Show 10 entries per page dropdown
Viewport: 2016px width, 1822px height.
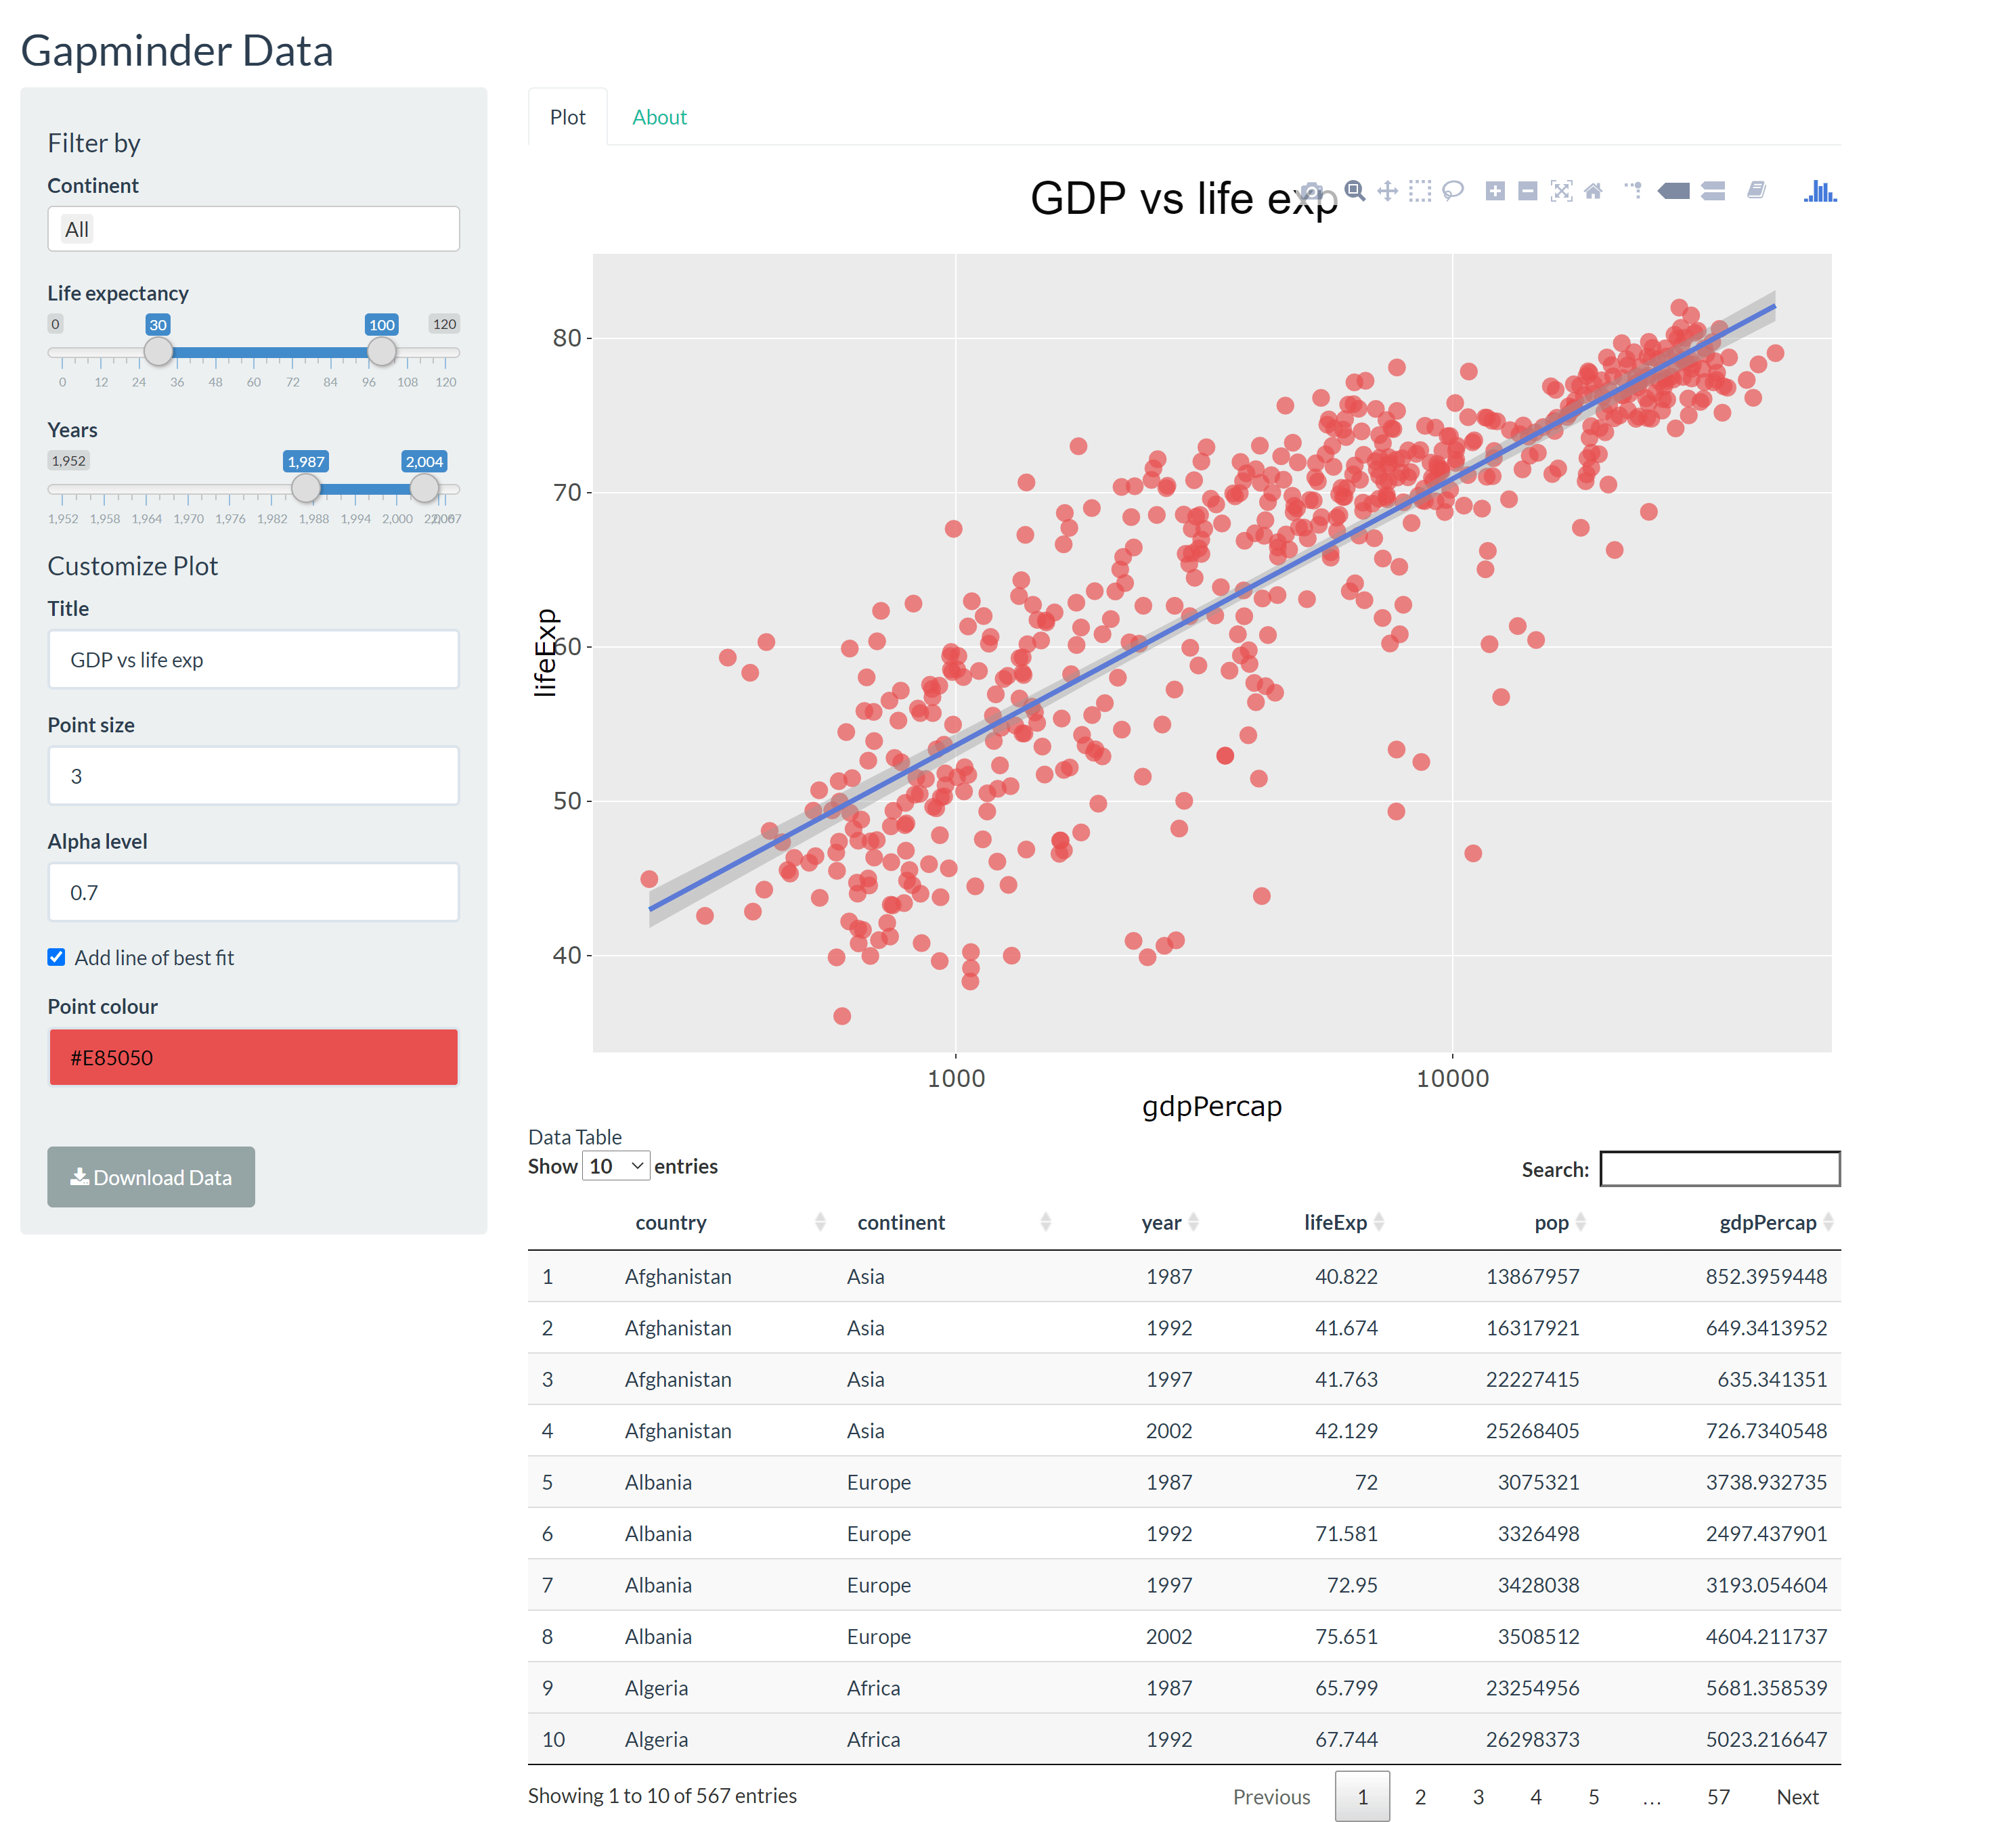pyautogui.click(x=613, y=1165)
